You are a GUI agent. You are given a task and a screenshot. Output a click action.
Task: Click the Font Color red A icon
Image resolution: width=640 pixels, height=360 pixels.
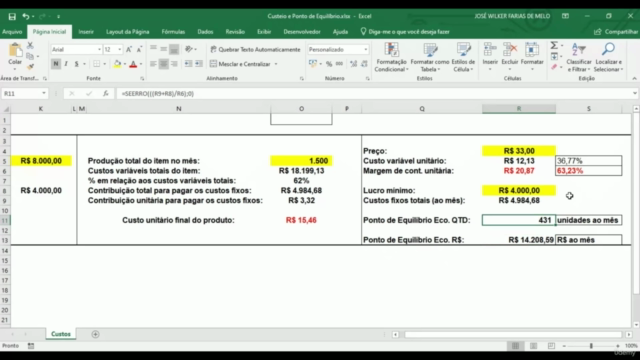(133, 64)
